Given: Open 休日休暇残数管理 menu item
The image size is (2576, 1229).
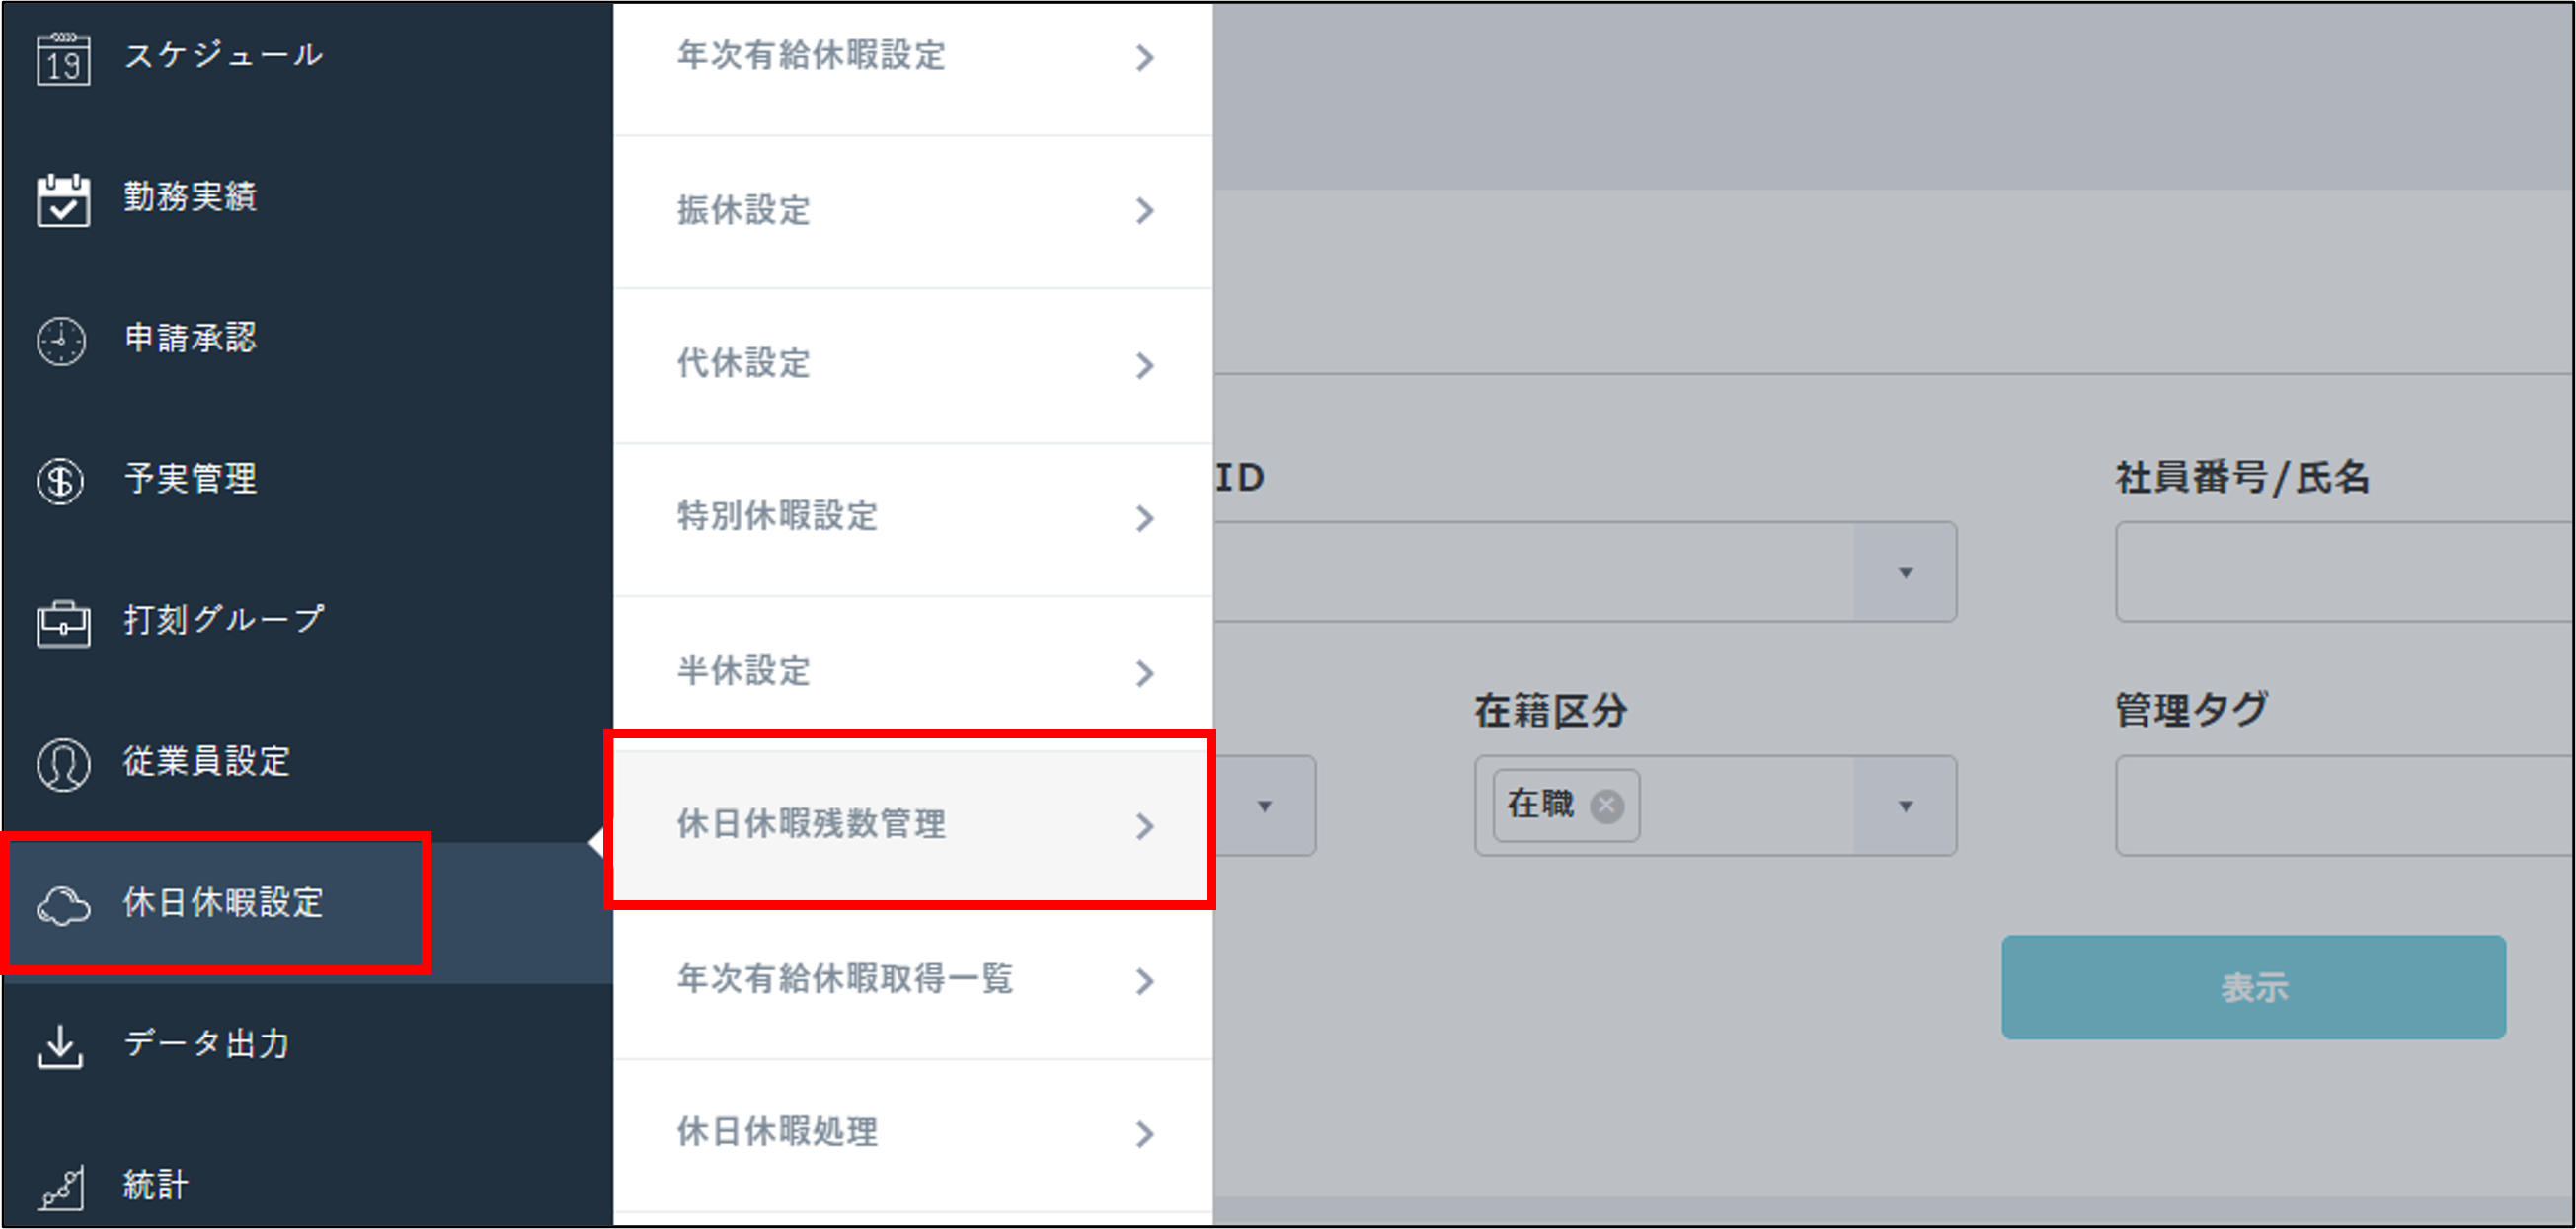Looking at the screenshot, I should click(x=811, y=824).
